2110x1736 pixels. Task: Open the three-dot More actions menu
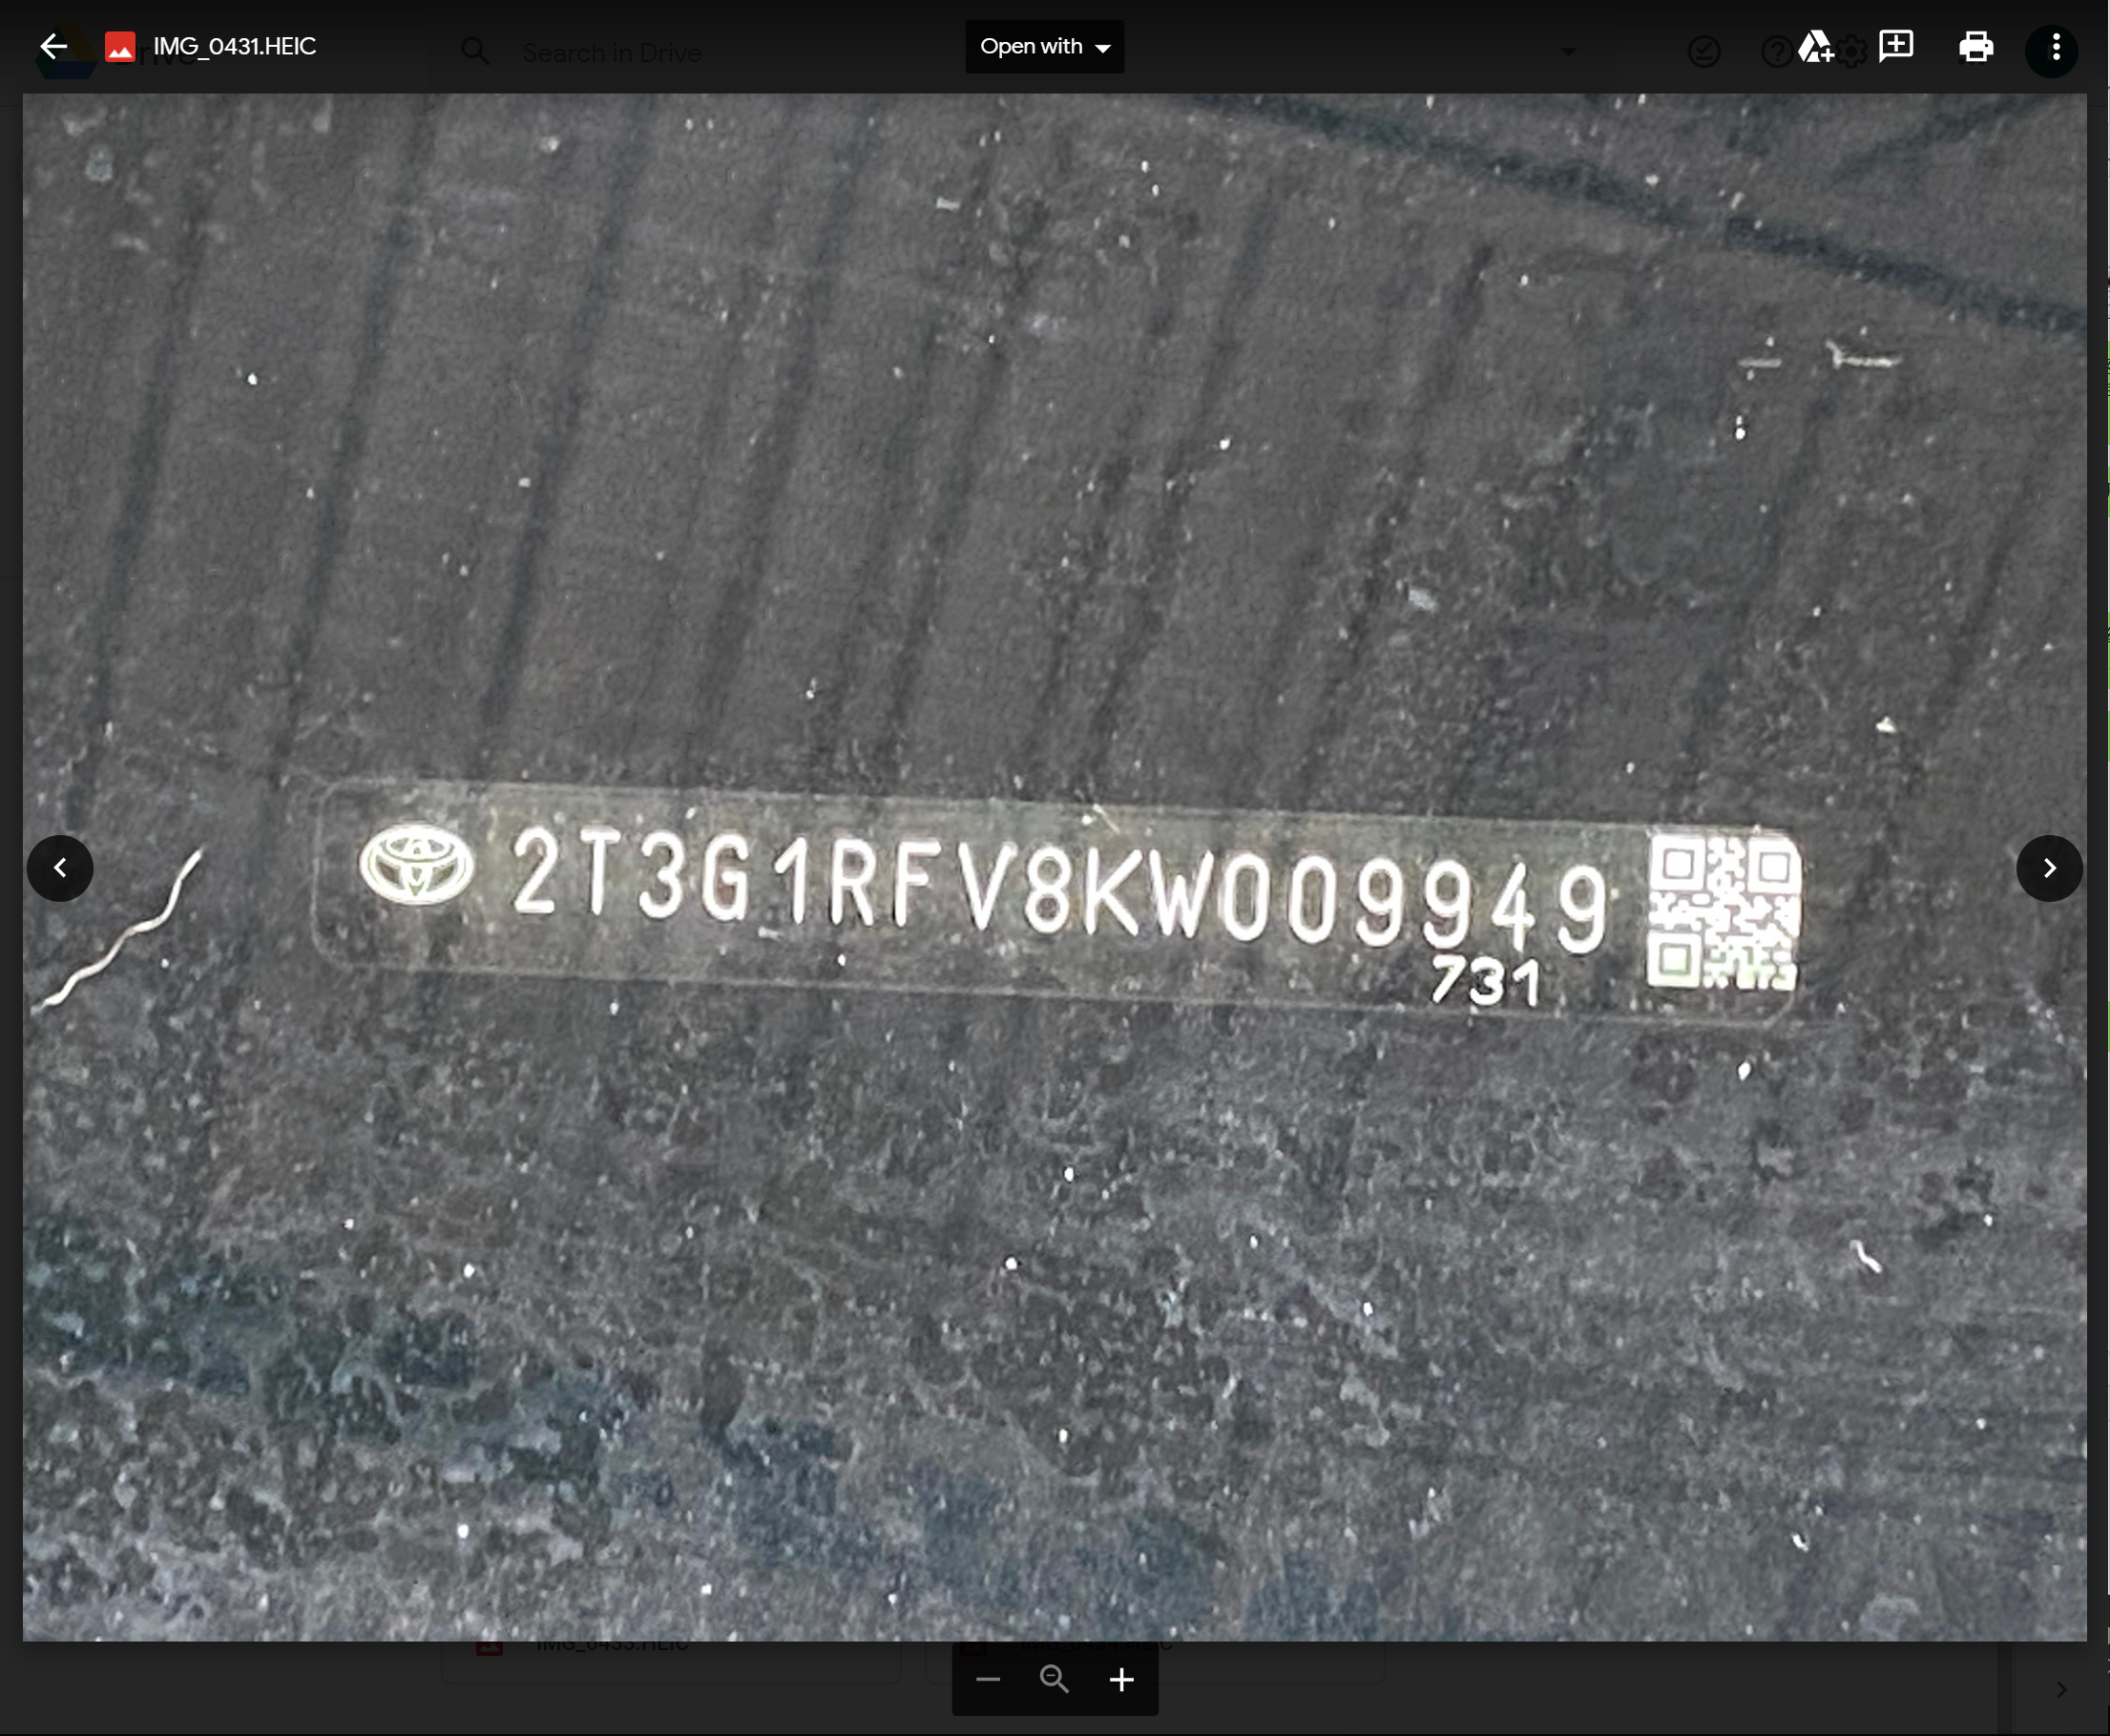click(2055, 46)
